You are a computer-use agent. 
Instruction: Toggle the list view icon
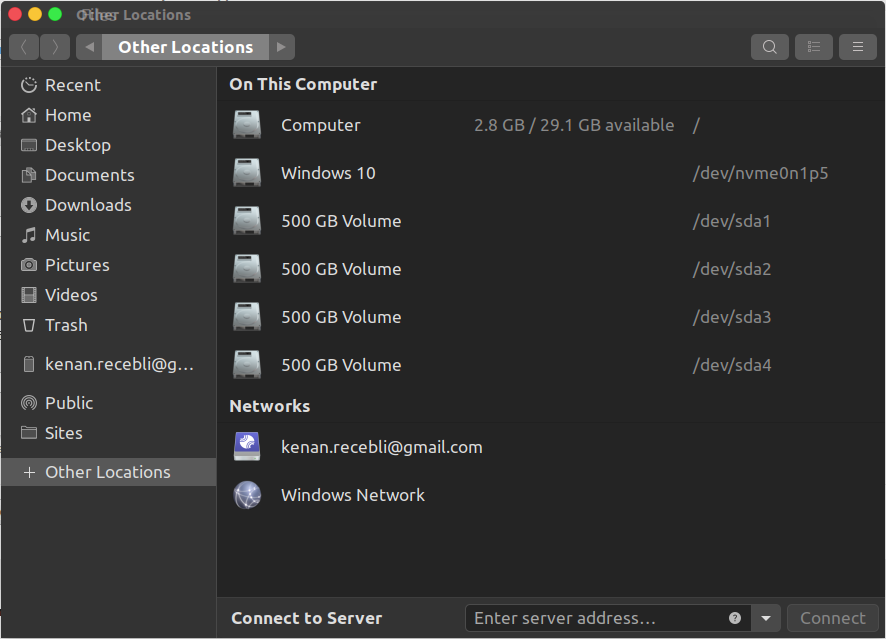[813, 47]
